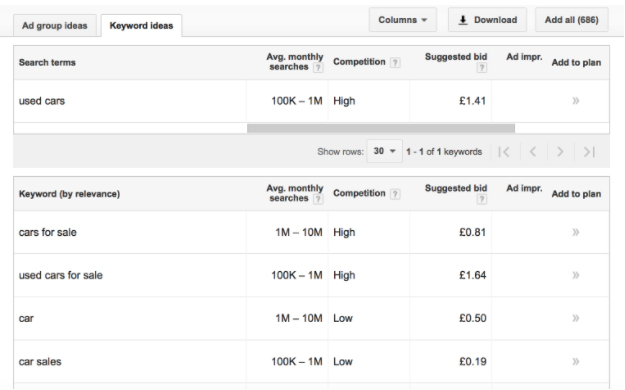Switch to Ad group ideas tab
The height and width of the screenshot is (390, 625).
[x=55, y=26]
